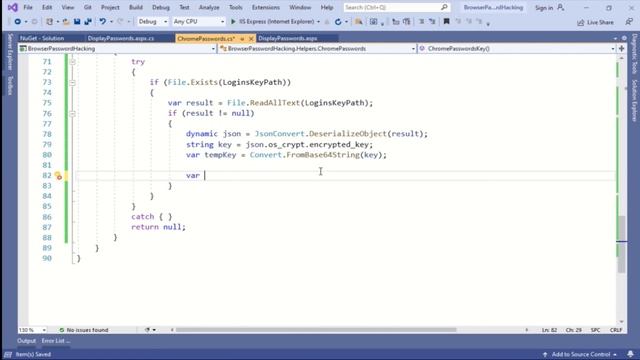Open the Extensions menu
The height and width of the screenshot is (360, 640).
tap(266, 7)
